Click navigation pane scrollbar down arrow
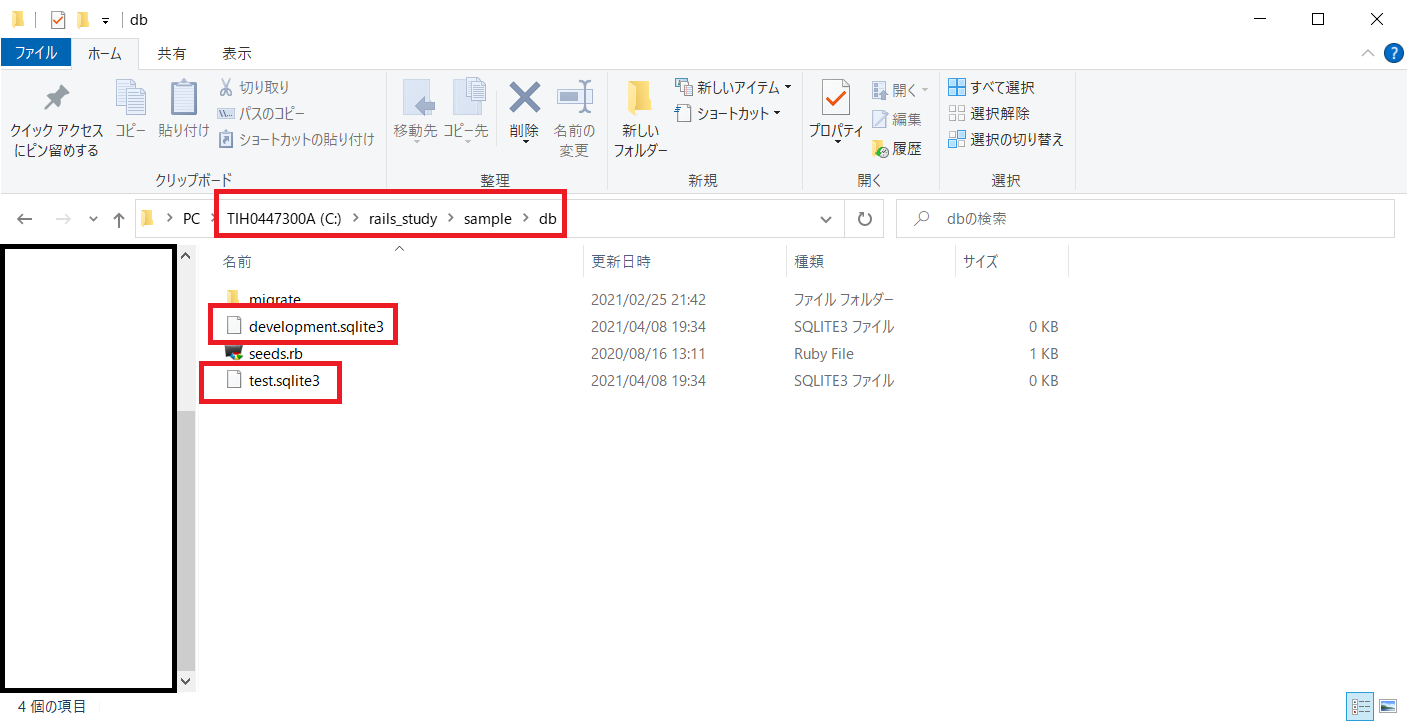 [185, 681]
